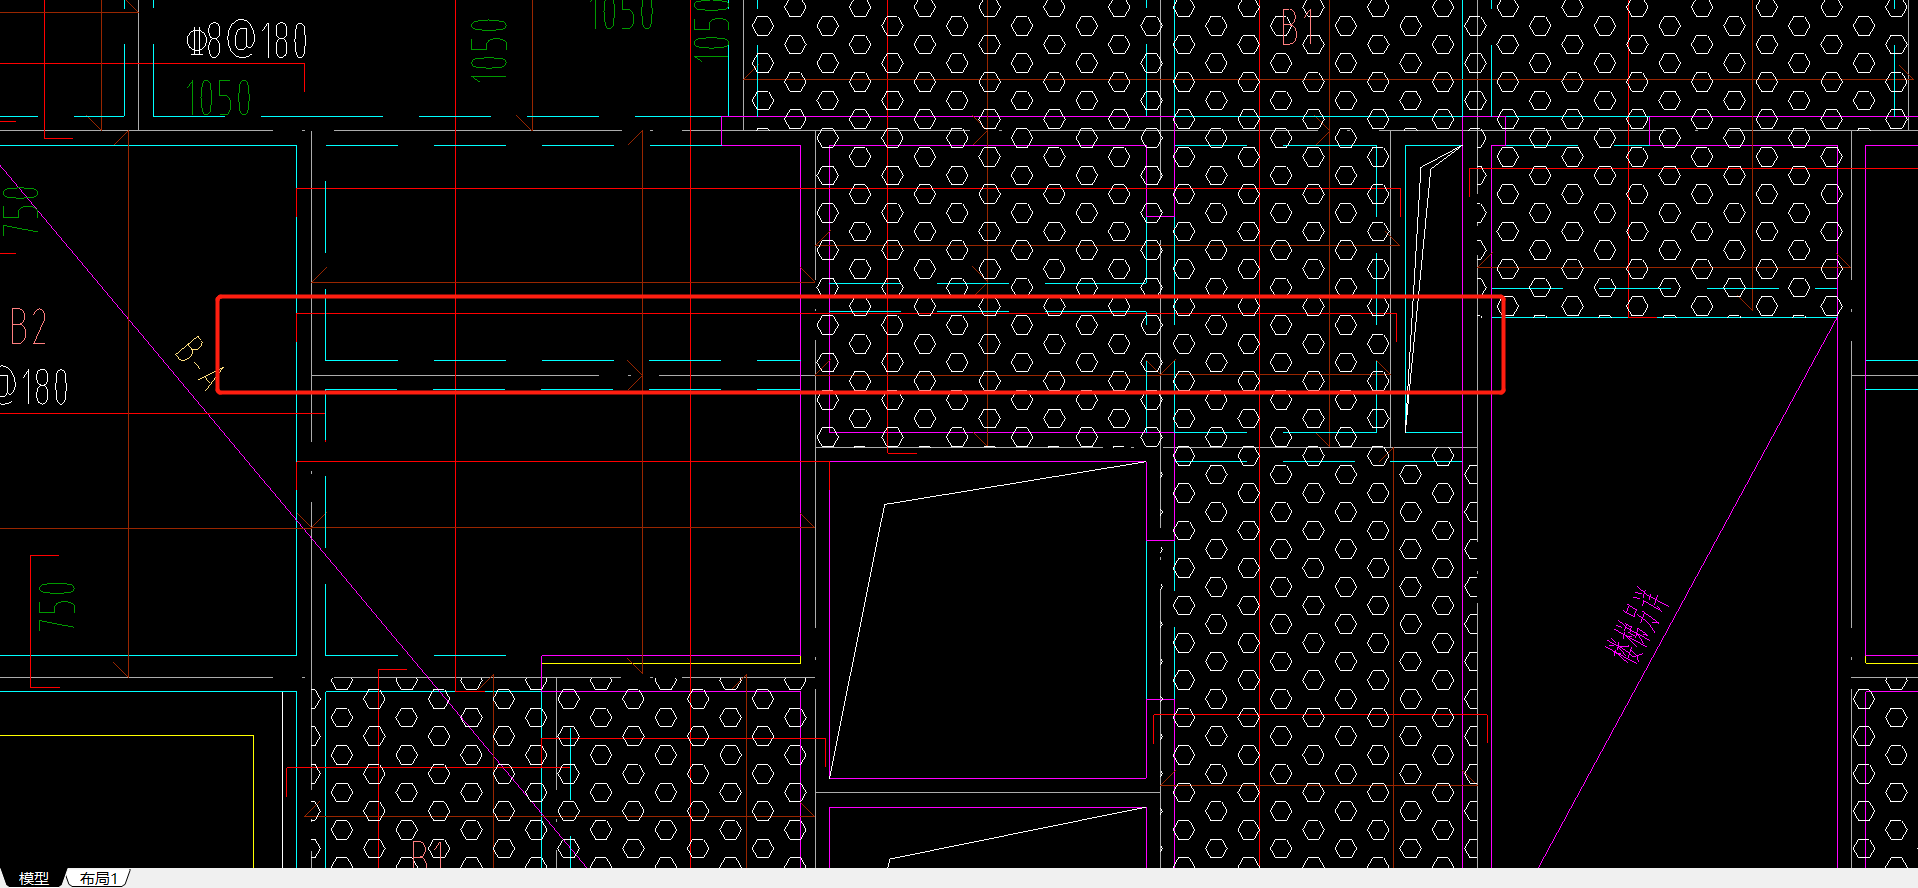Open the 布局1 layout tab
This screenshot has height=888, width=1918.
pos(99,878)
